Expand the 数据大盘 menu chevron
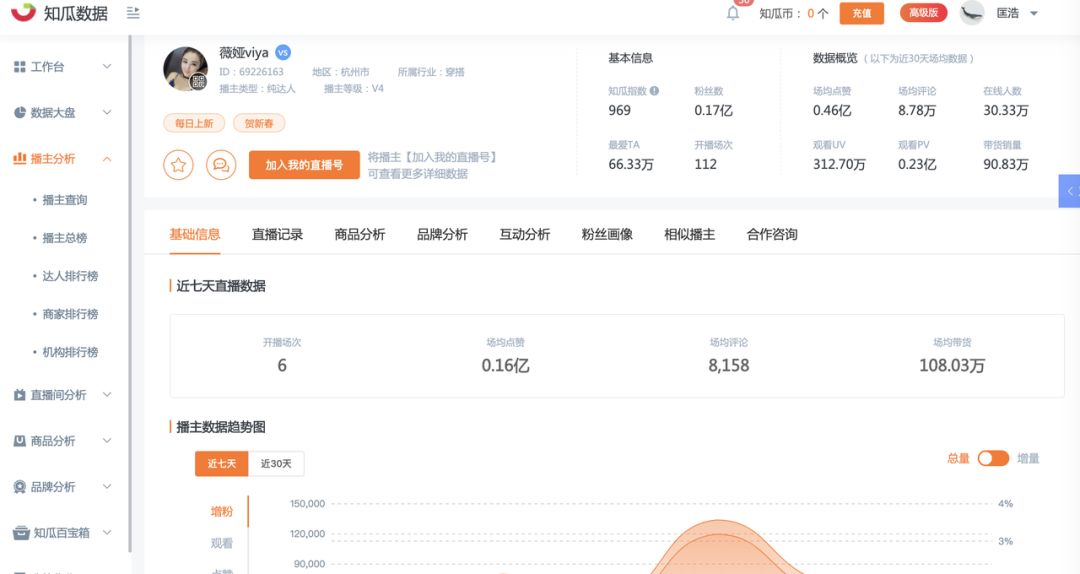 click(x=107, y=112)
